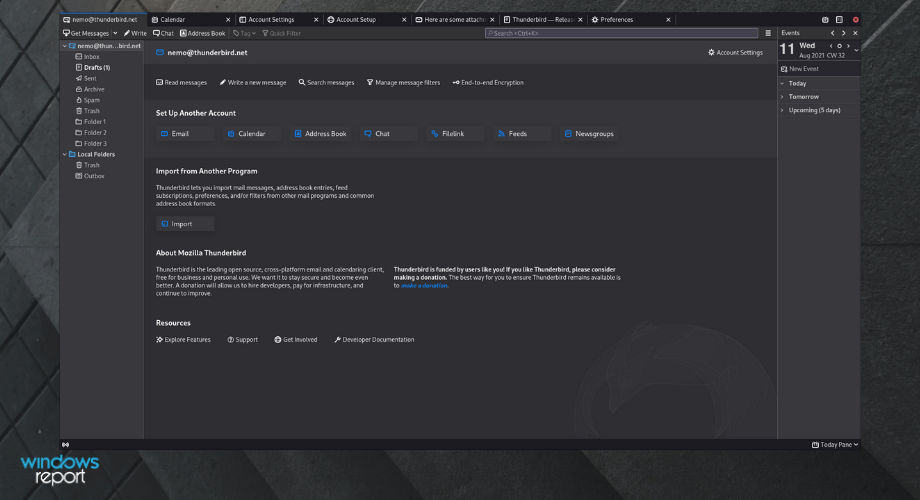920x500 pixels.
Task: Click Read messages
Action: [x=181, y=83]
